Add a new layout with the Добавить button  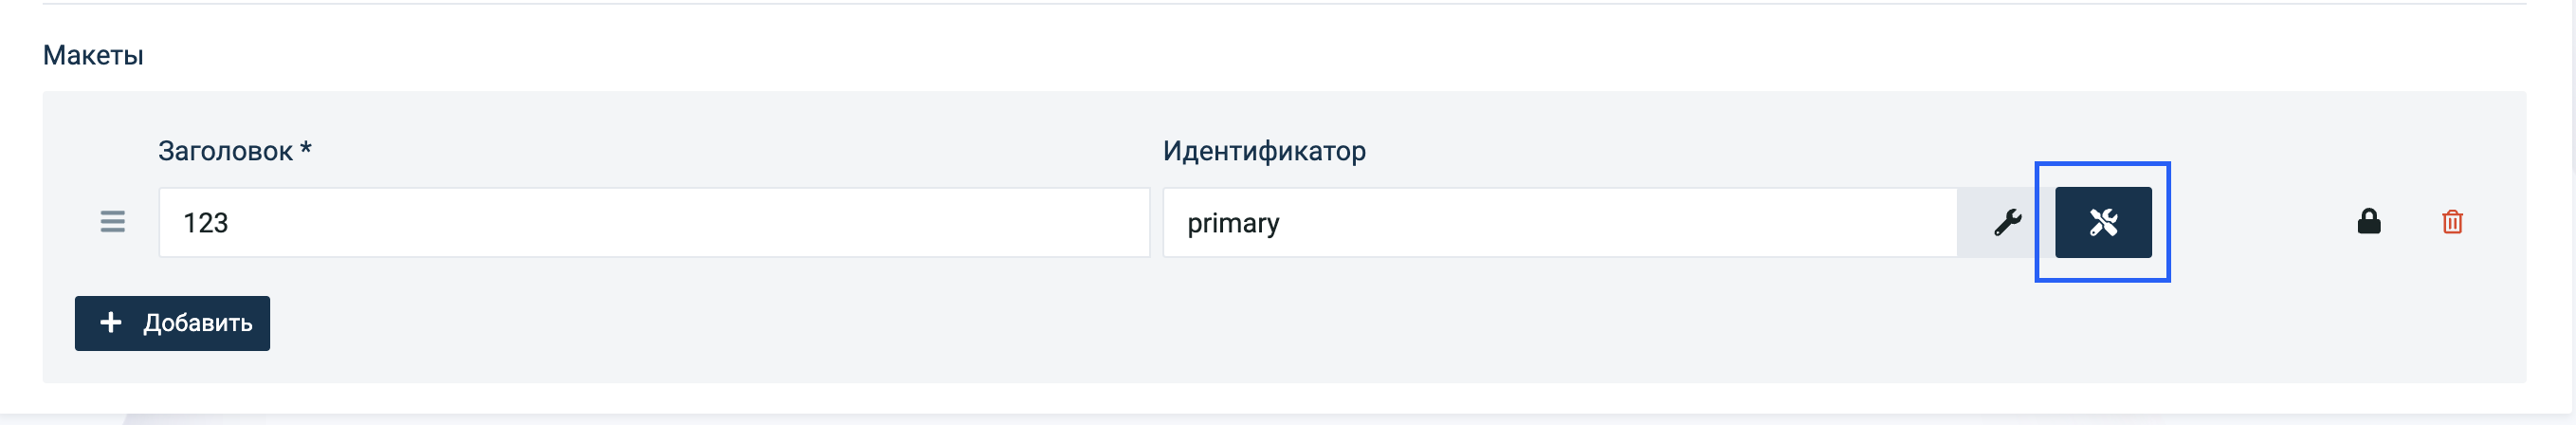(172, 323)
